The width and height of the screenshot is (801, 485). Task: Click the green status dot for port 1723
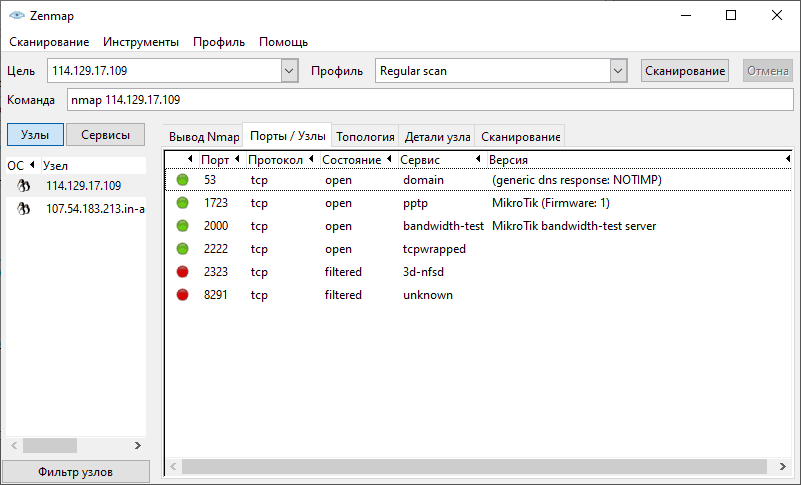(x=182, y=203)
